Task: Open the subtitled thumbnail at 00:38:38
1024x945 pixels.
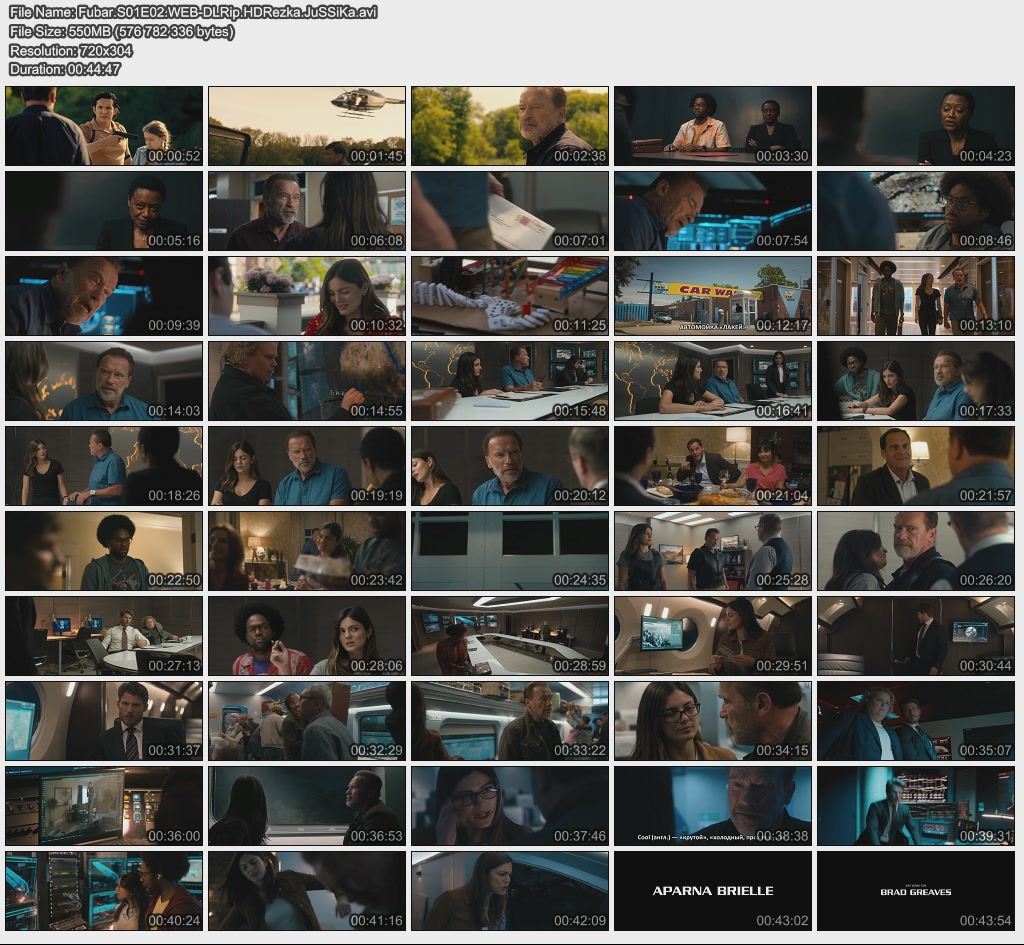Action: coord(712,806)
